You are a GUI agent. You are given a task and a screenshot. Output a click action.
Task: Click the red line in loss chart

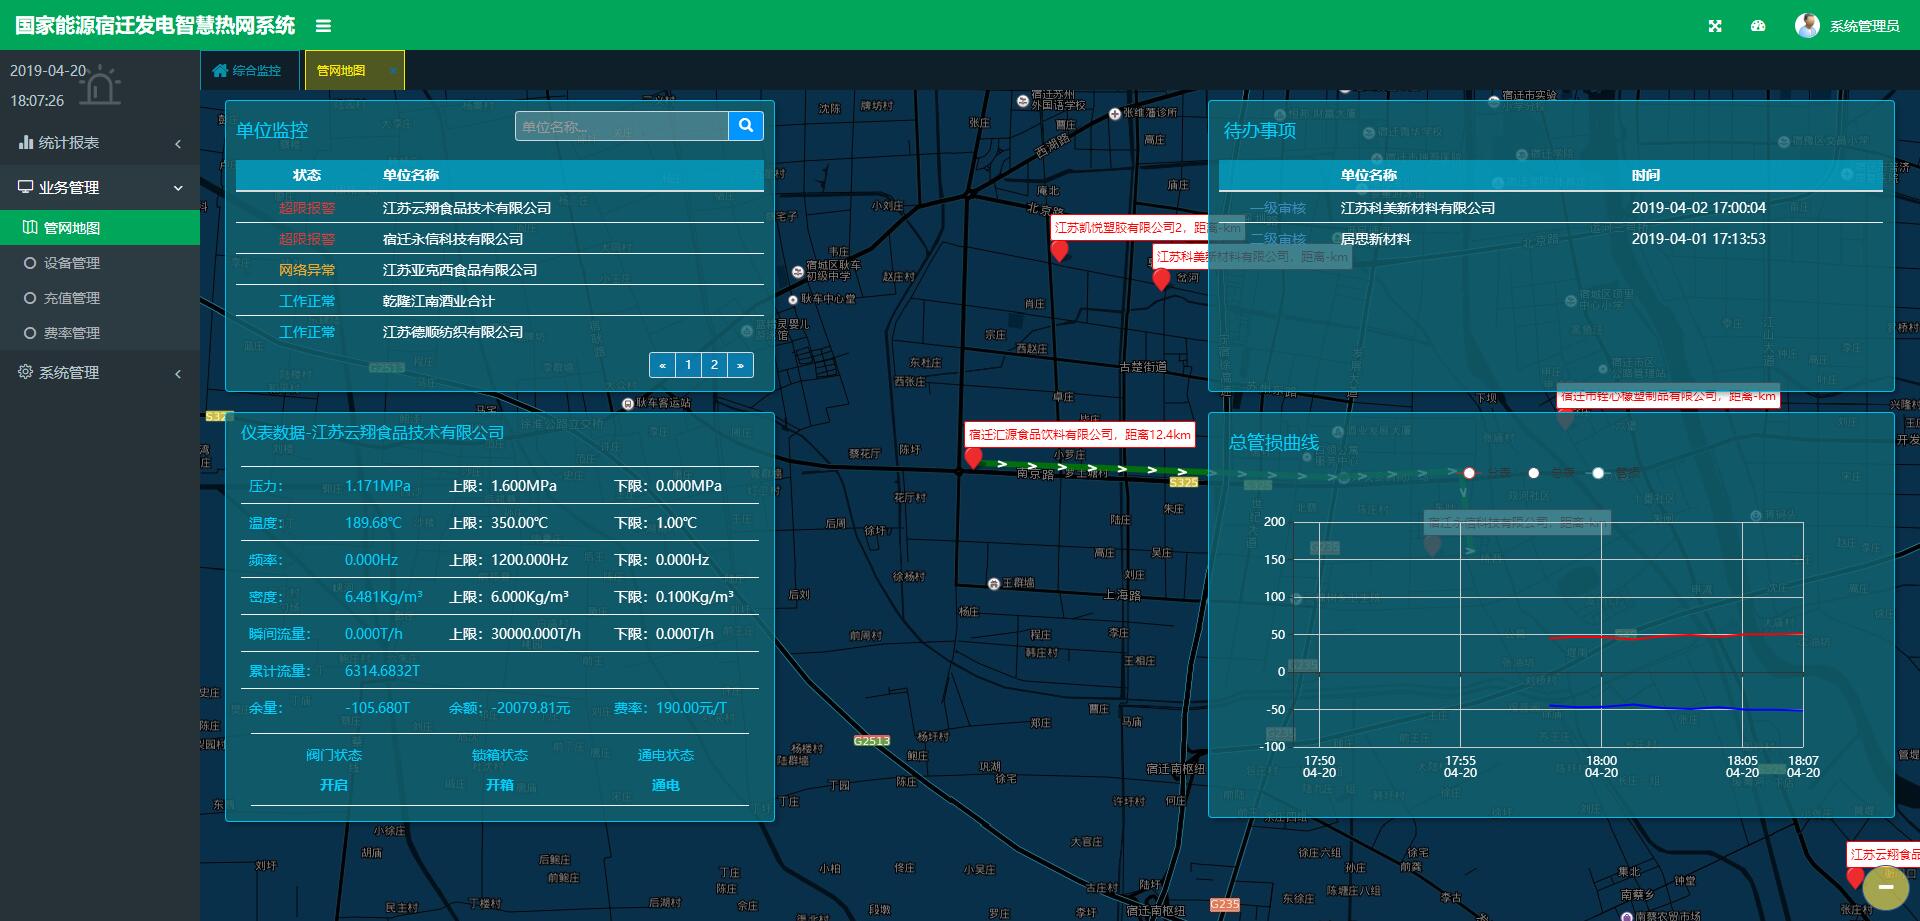[x=1675, y=636]
